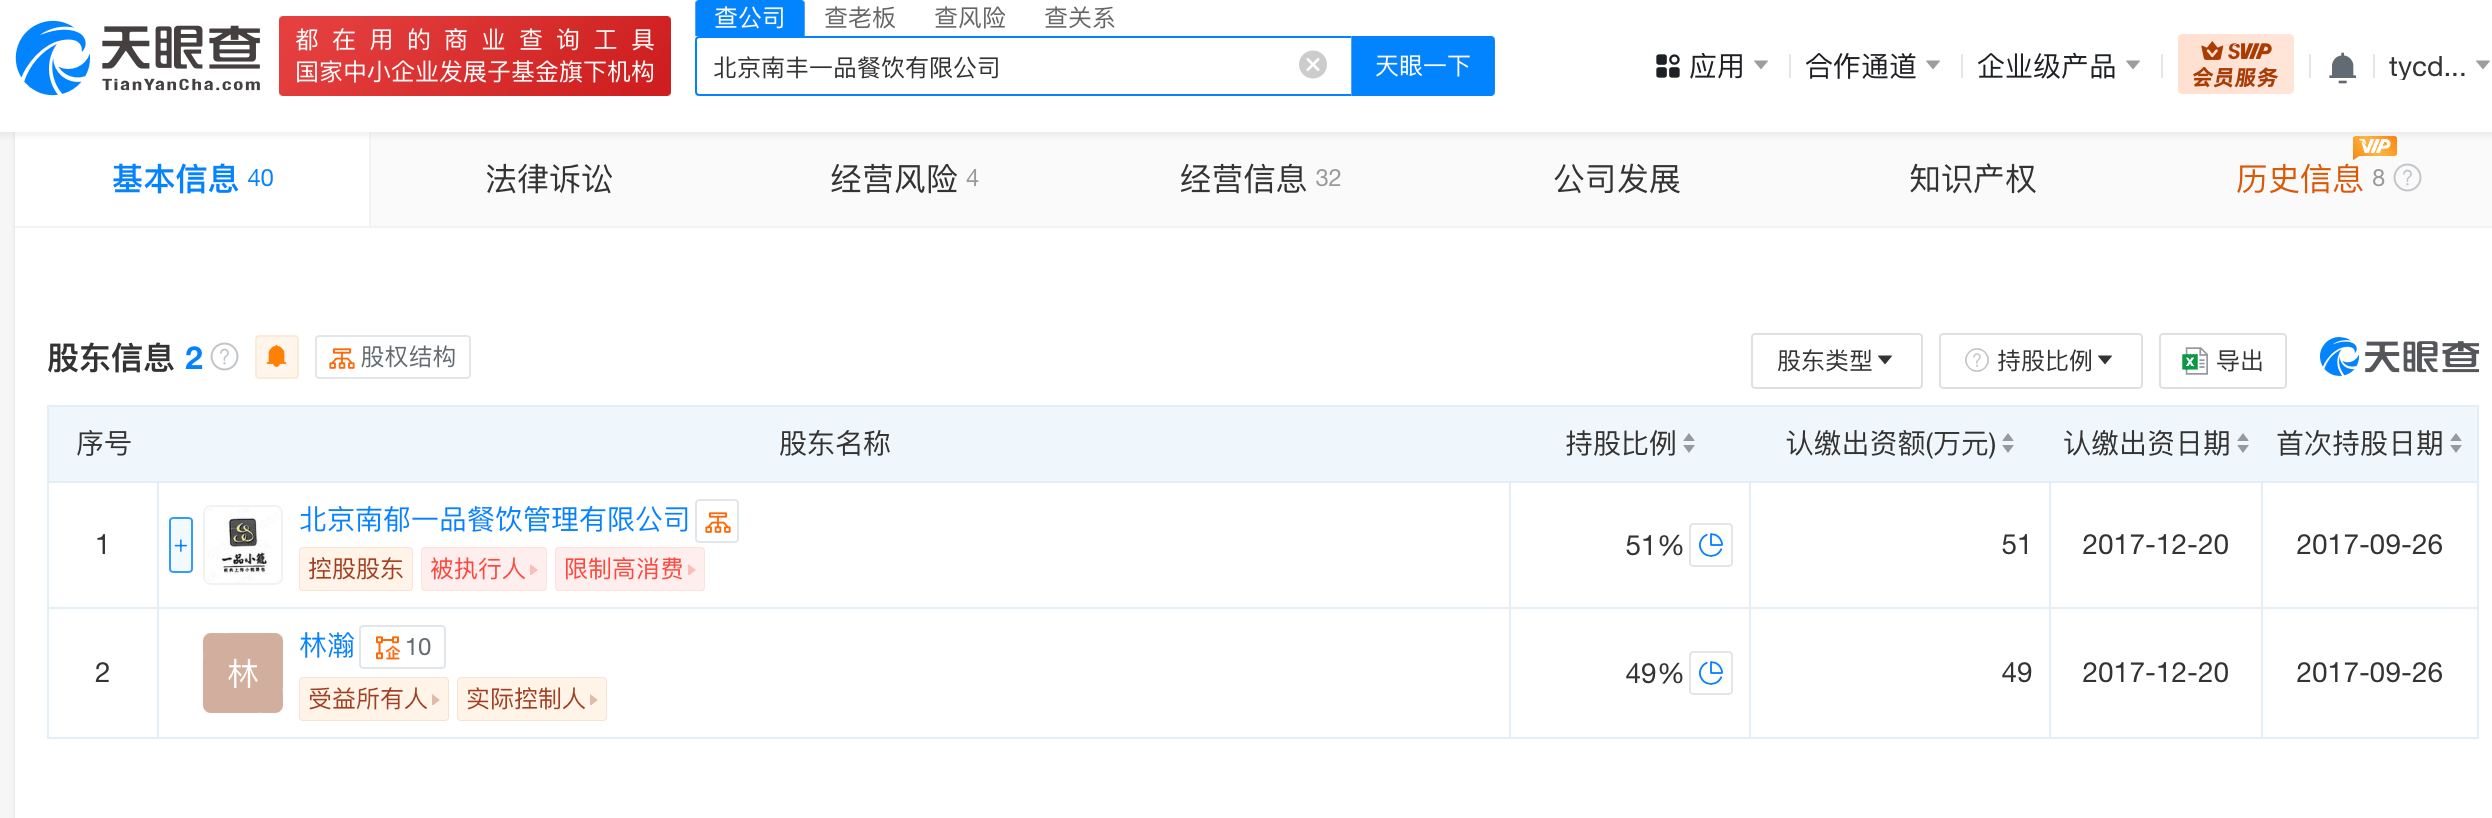Open the 股东类型 filter dropdown
Image resolution: width=2492 pixels, height=818 pixels.
coord(1835,361)
